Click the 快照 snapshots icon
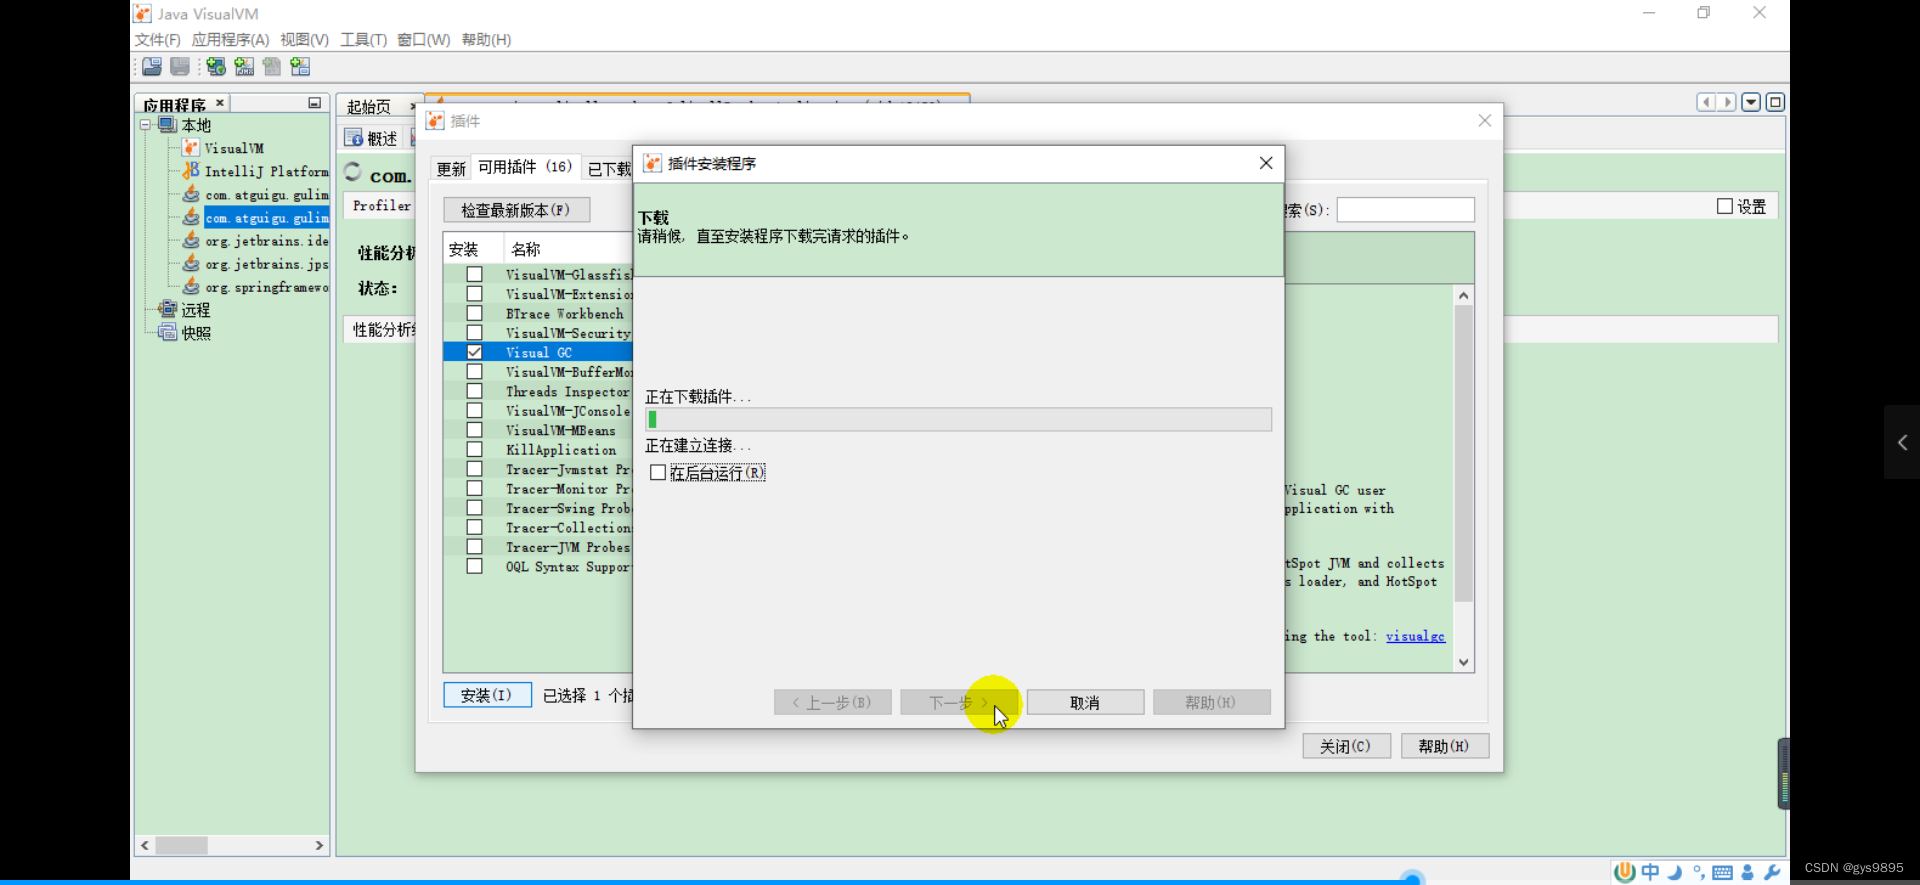Screen dimensions: 1920x885 tap(168, 332)
